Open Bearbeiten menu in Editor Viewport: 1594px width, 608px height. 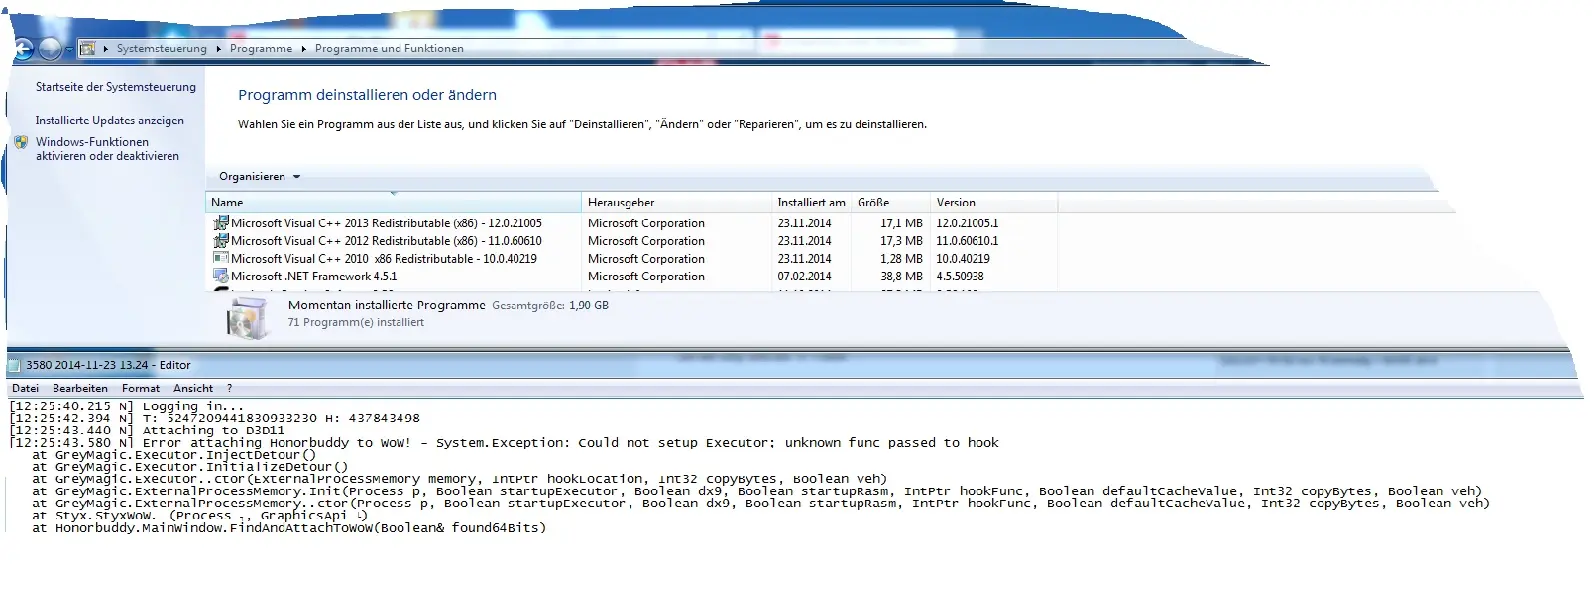[80, 388]
